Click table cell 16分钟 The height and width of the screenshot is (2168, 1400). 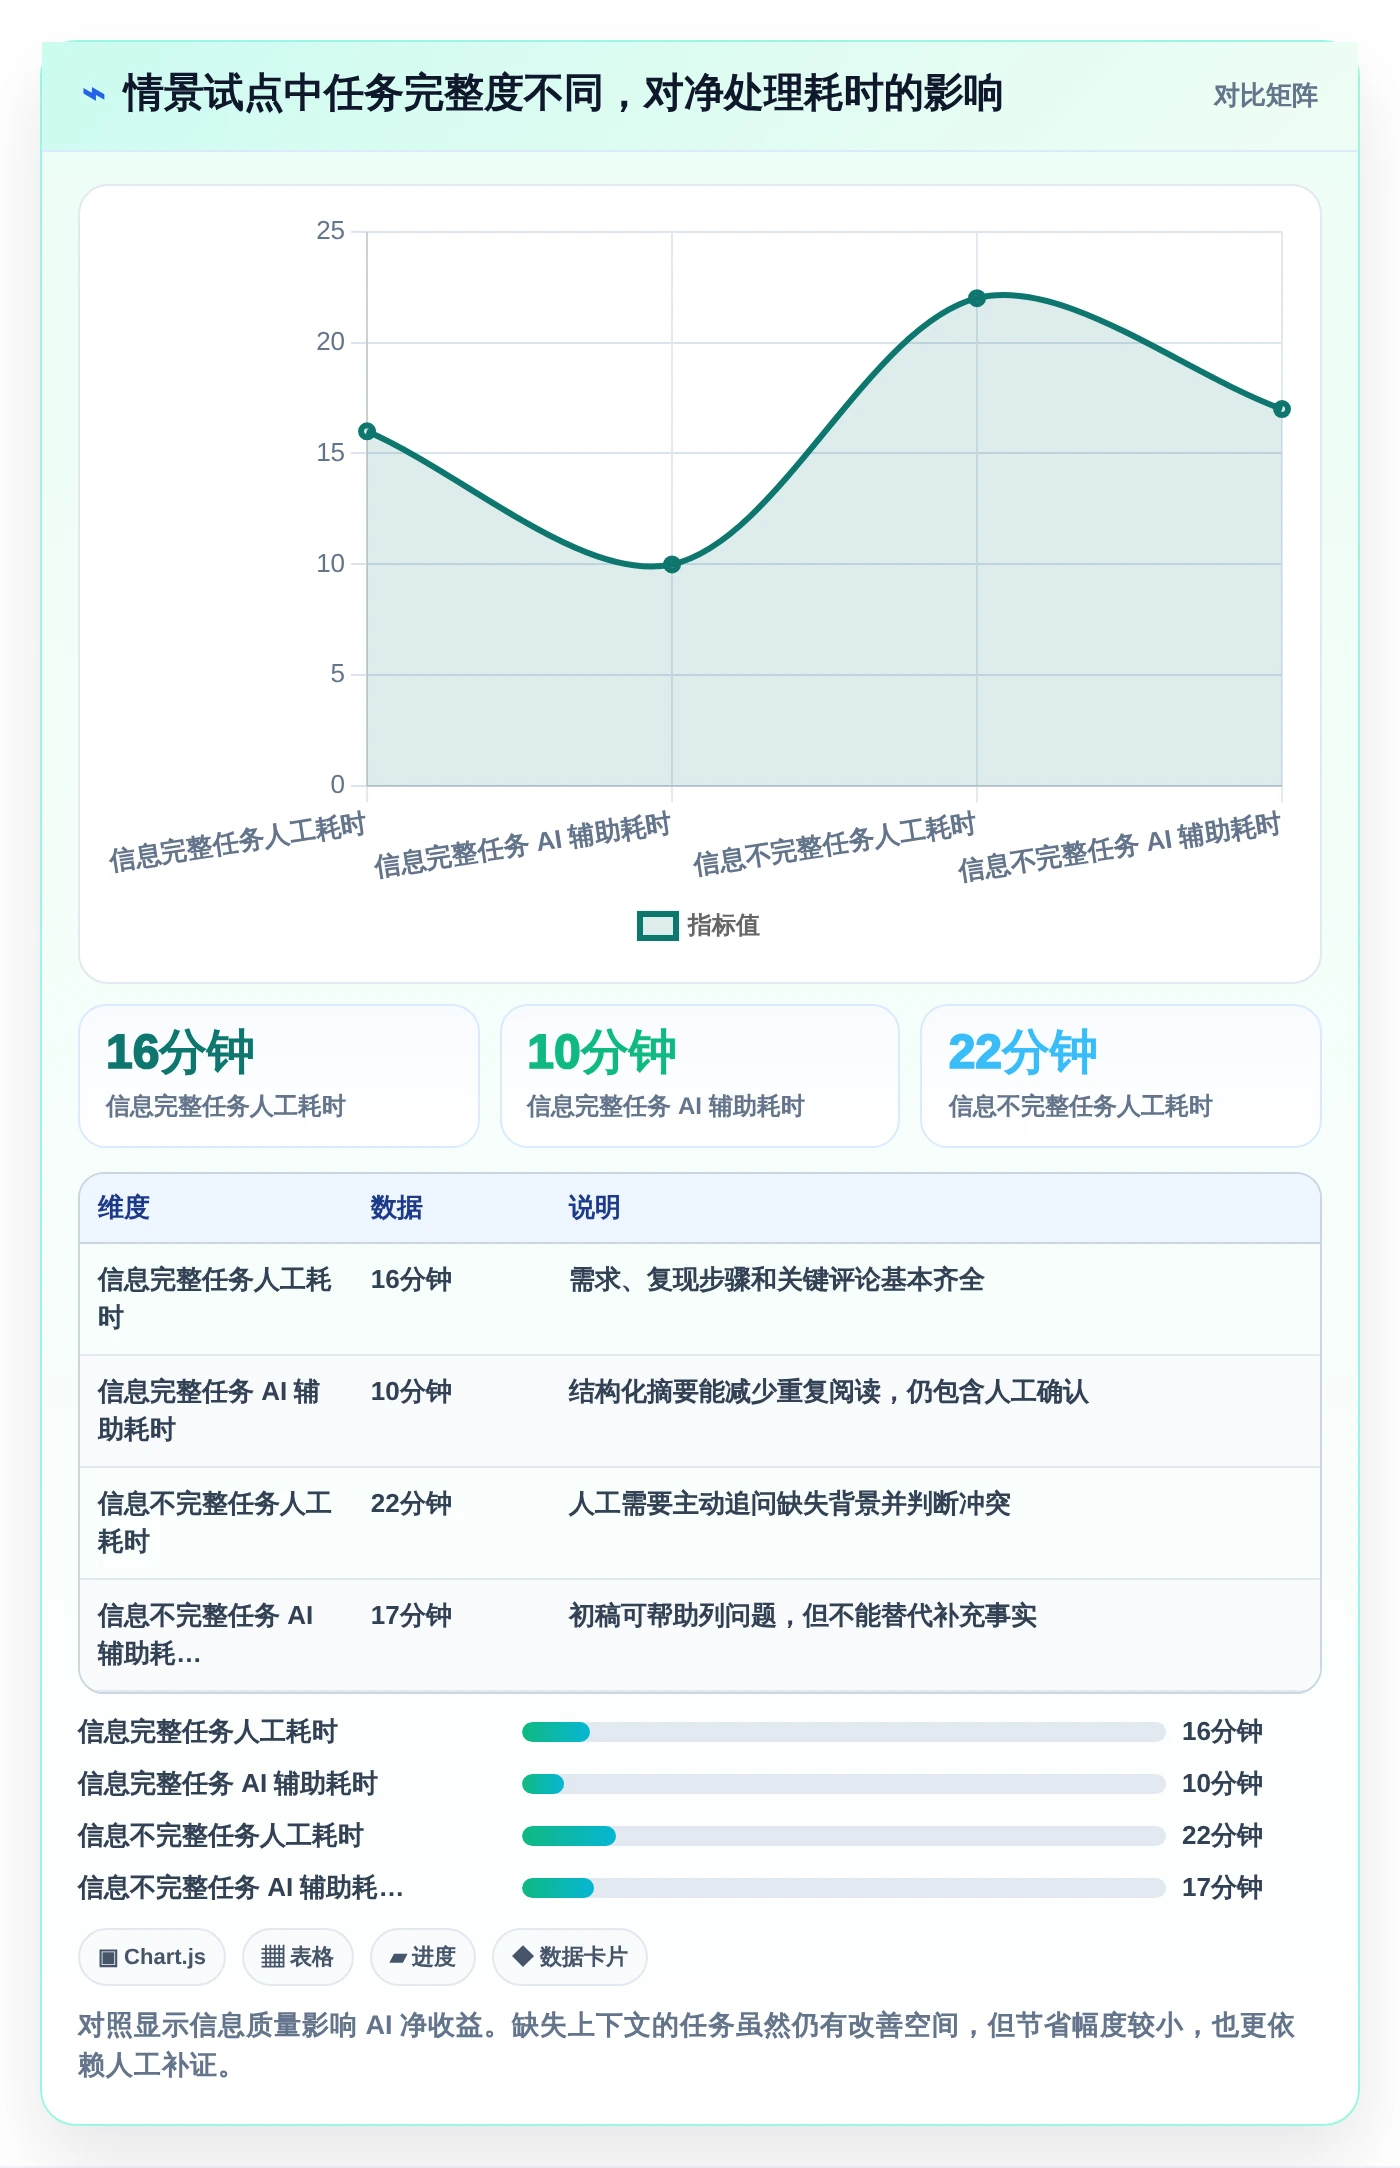click(411, 1280)
